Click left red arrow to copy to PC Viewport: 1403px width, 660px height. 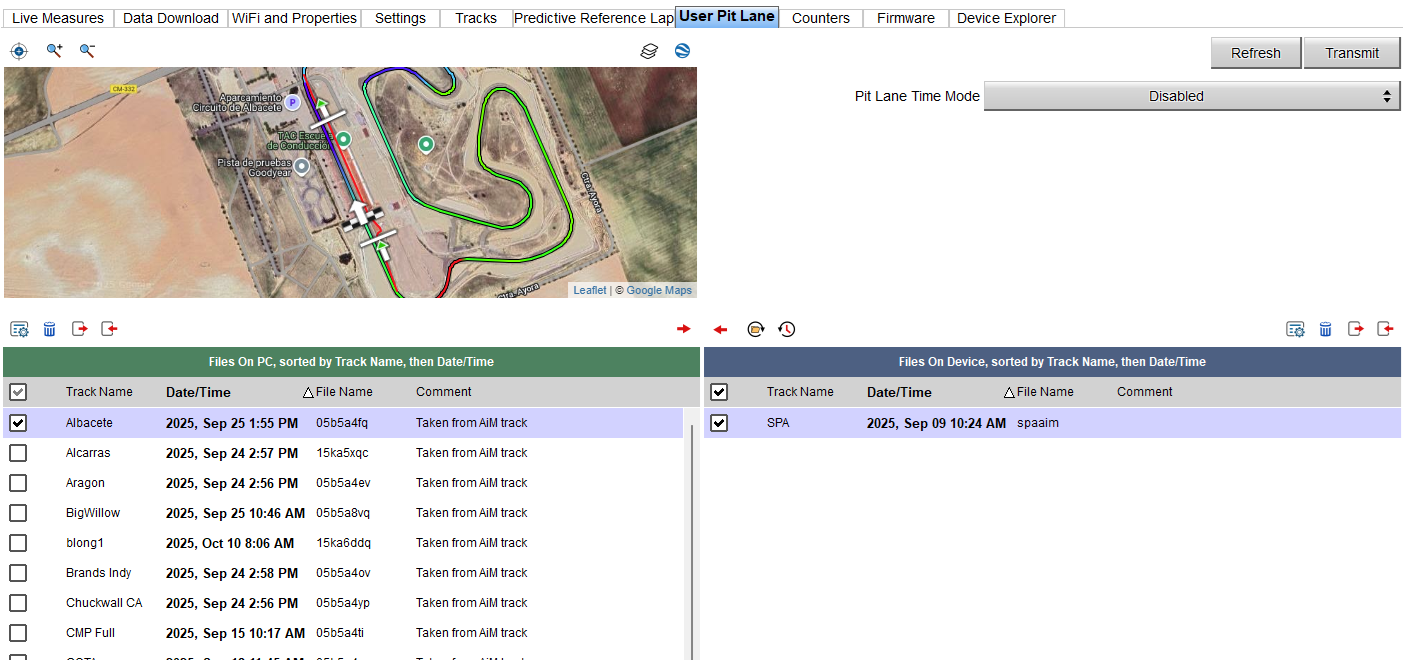point(720,329)
